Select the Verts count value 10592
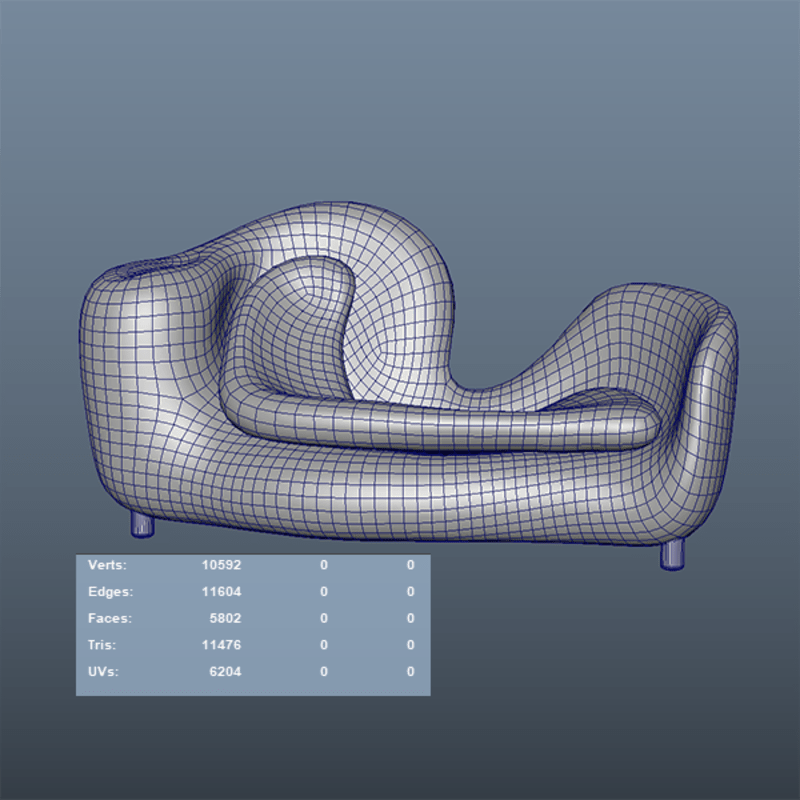 [221, 565]
